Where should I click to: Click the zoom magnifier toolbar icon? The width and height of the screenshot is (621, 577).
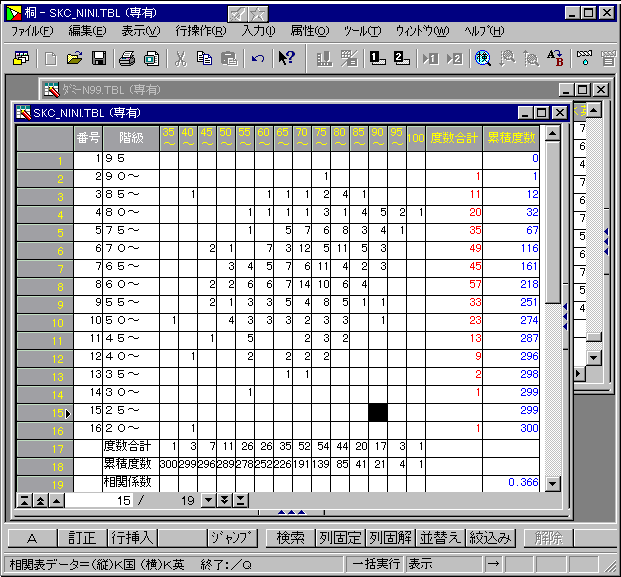tap(483, 58)
